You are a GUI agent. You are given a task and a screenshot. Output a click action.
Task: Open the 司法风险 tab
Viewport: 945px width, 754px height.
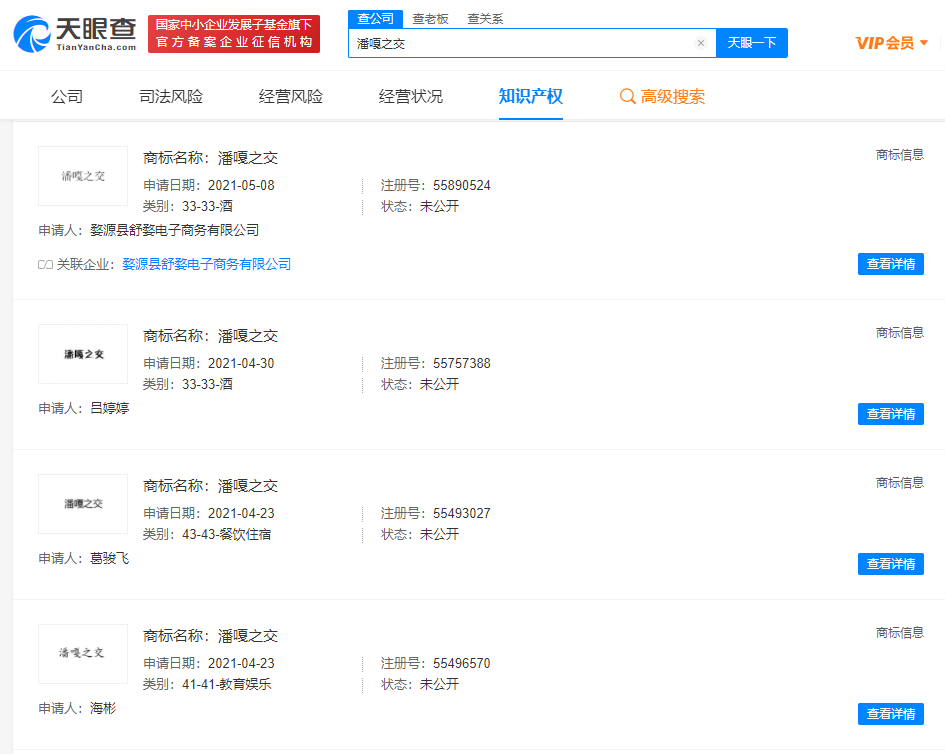pos(171,97)
